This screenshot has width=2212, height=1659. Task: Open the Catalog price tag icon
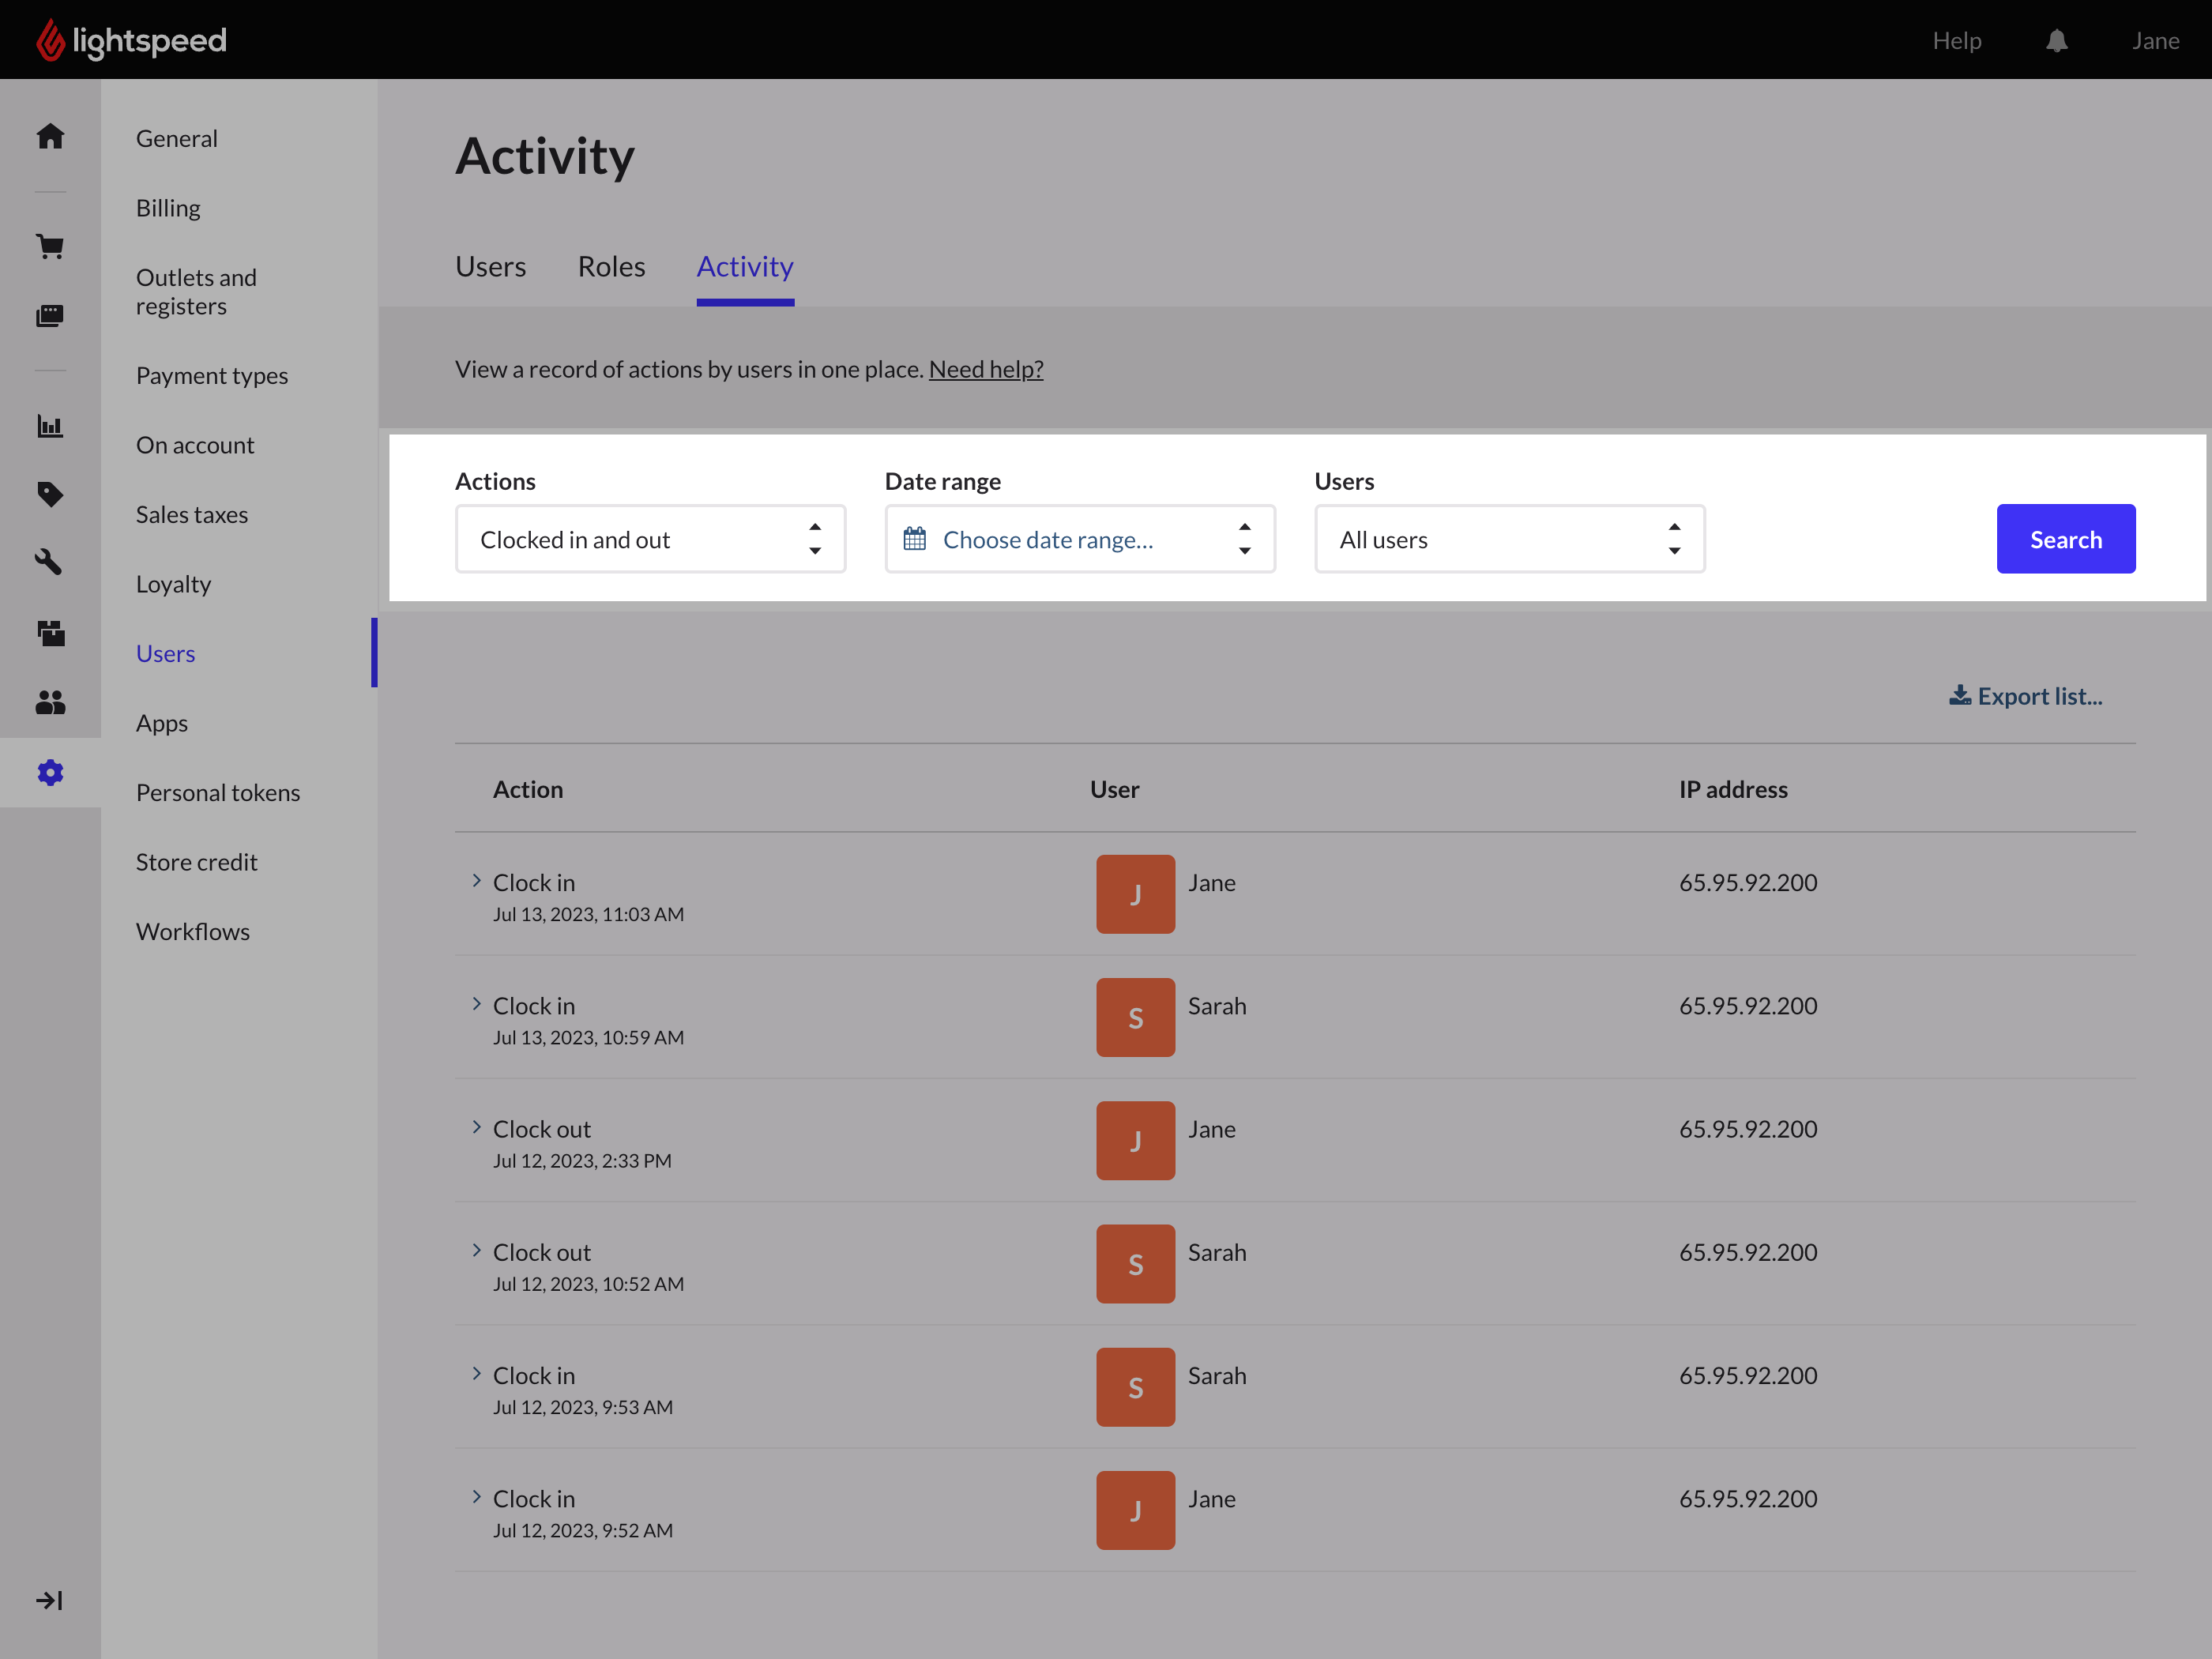point(50,494)
